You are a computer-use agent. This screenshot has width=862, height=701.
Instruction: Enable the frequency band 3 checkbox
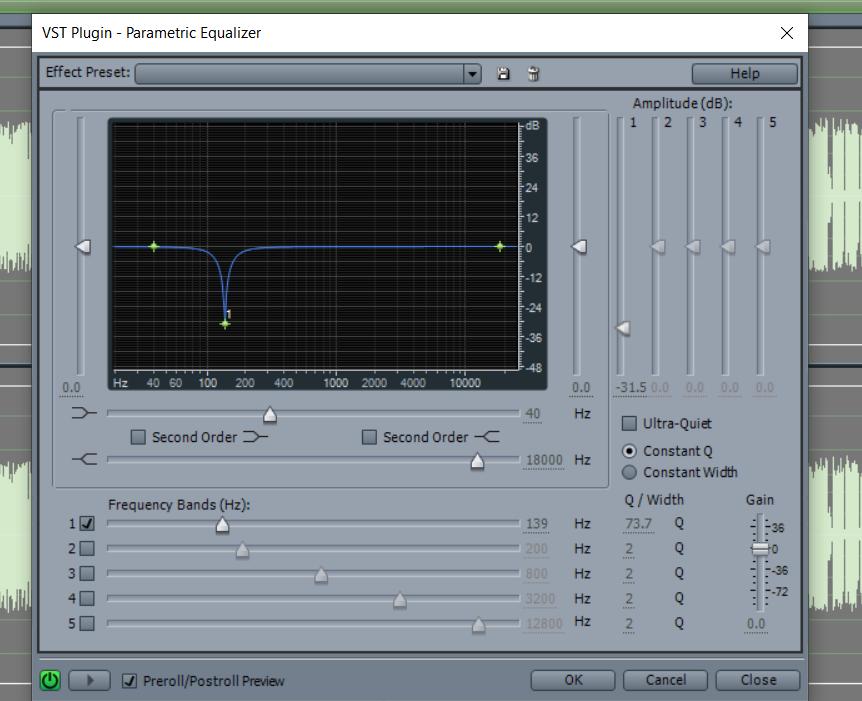(x=87, y=573)
